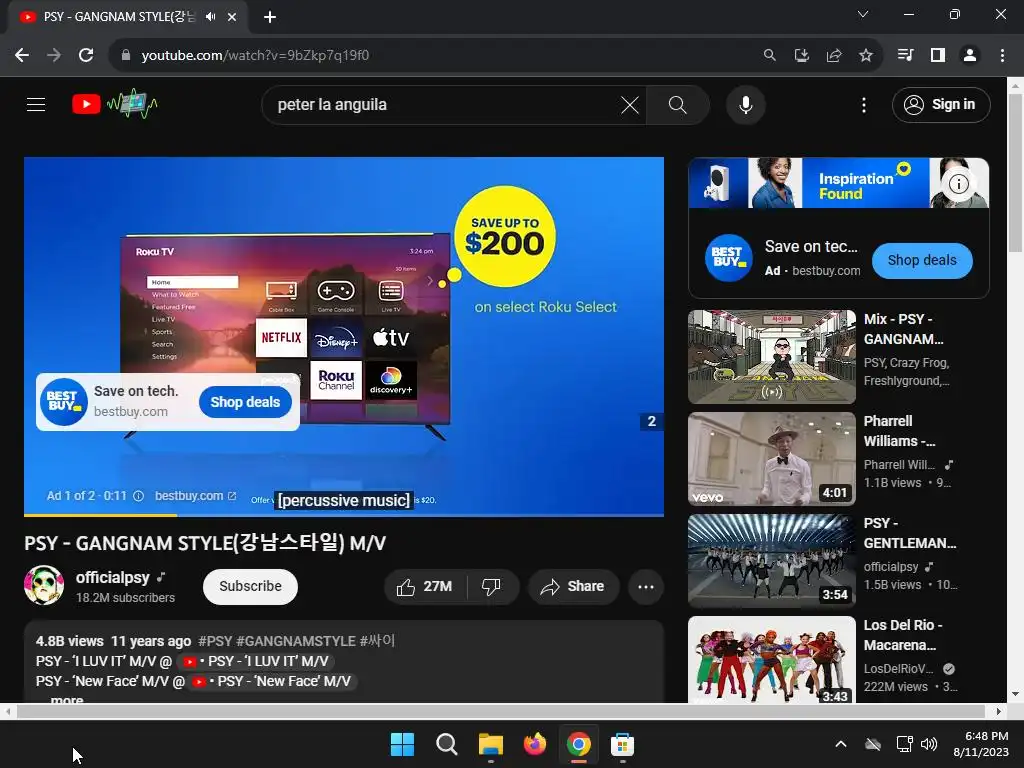Select the PSY - GANGNAM STYLE tab

click(x=118, y=17)
